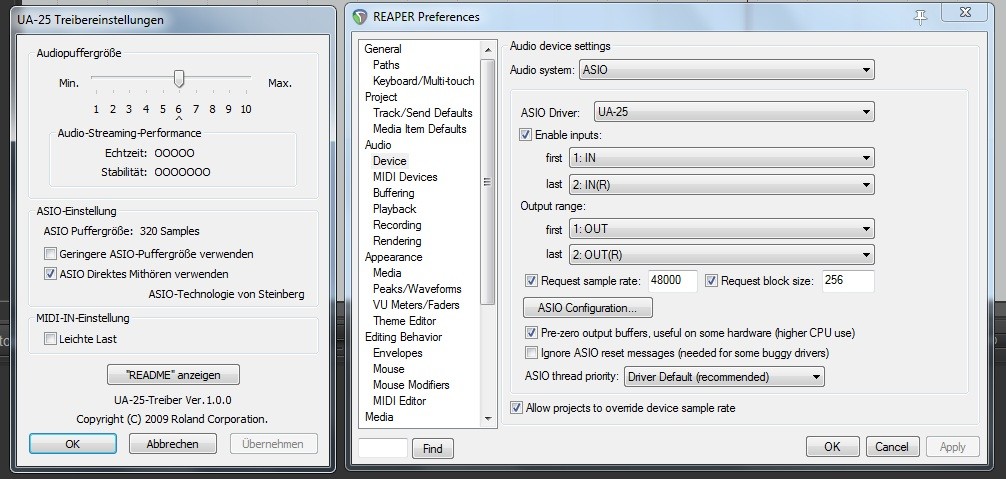The image size is (1006, 479).
Task: Select 'Editing Behavior' category in tree
Action: point(404,337)
